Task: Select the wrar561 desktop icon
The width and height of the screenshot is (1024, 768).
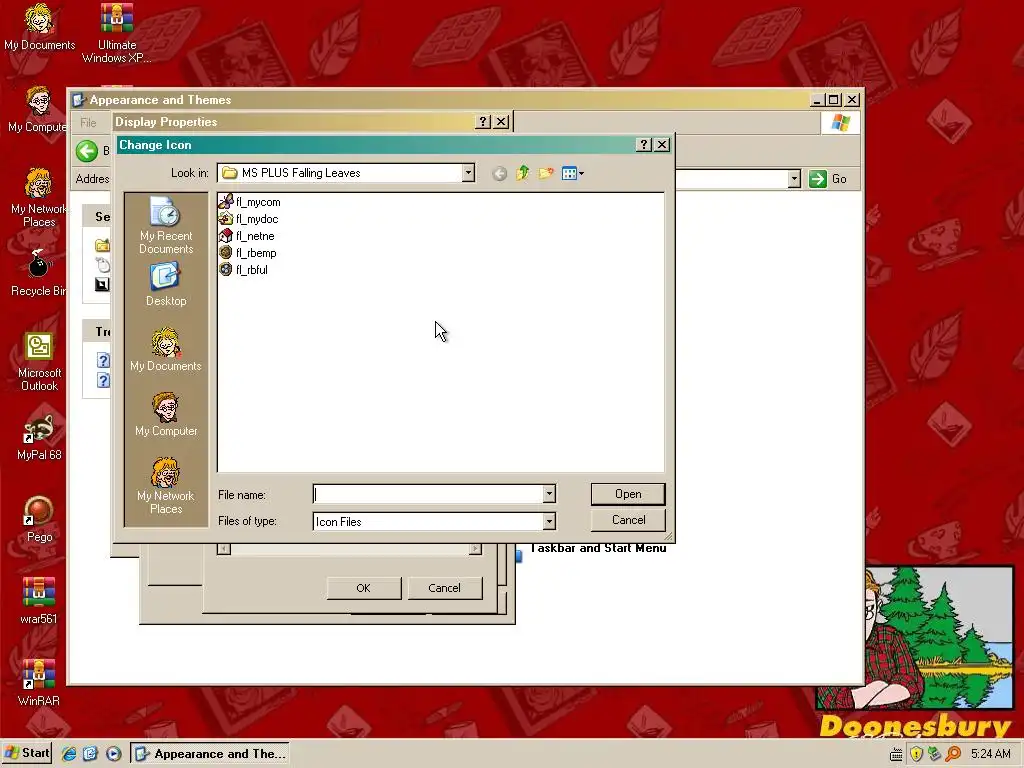Action: pyautogui.click(x=39, y=601)
